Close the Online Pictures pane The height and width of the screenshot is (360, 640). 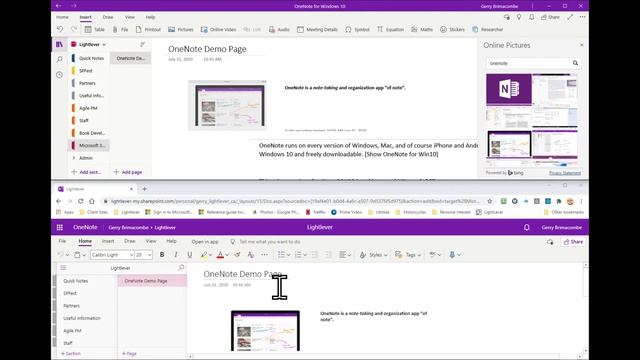pyautogui.click(x=582, y=45)
